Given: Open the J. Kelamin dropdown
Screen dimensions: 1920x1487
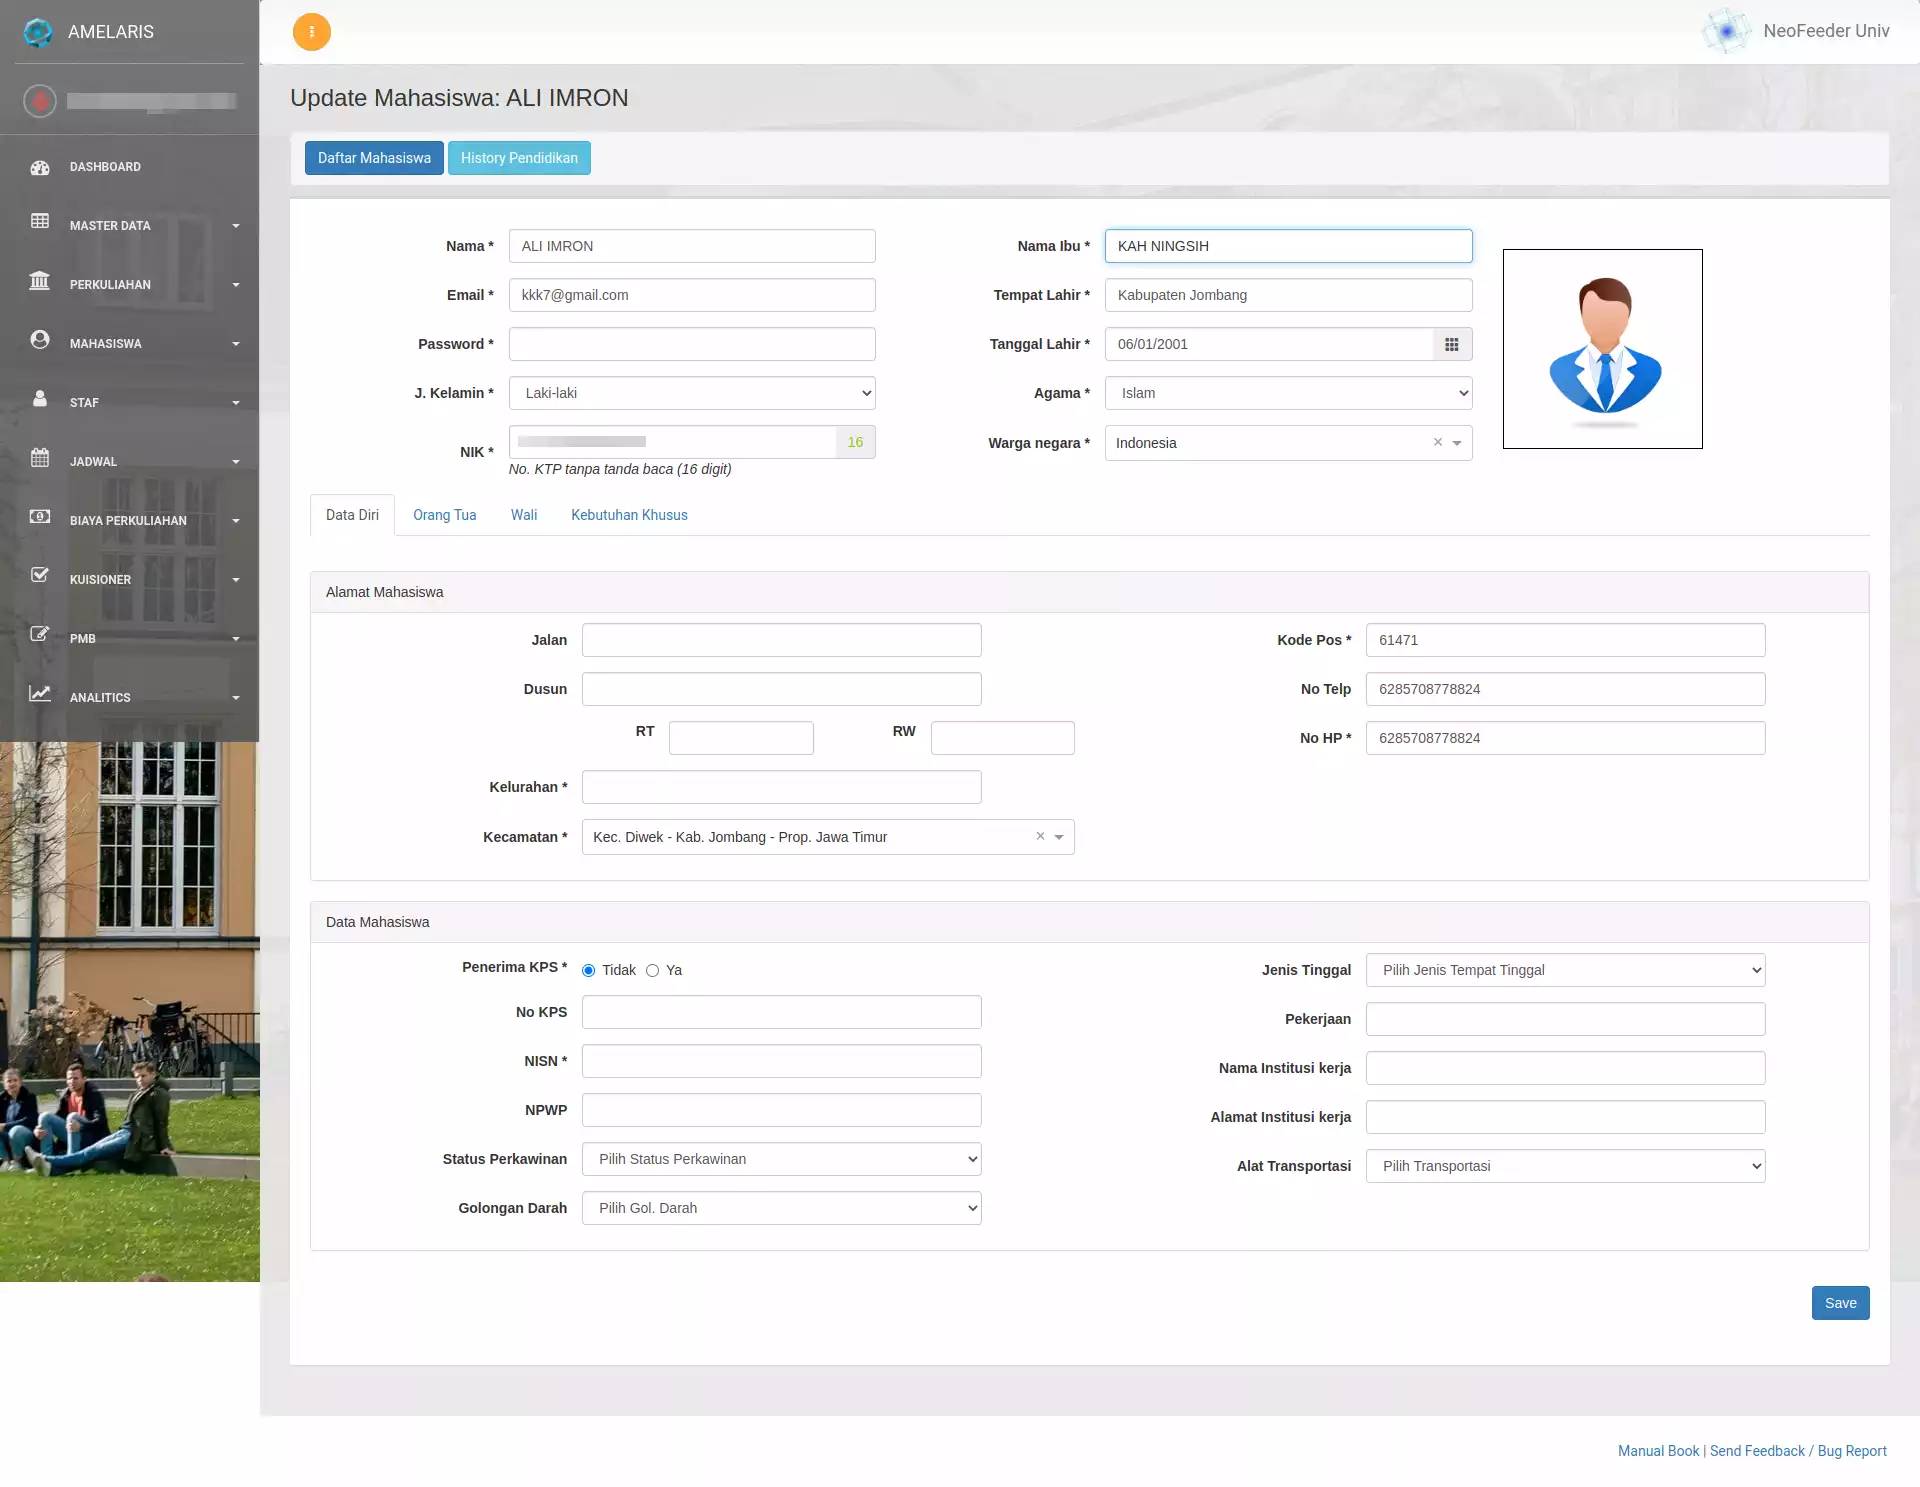Looking at the screenshot, I should pyautogui.click(x=692, y=393).
